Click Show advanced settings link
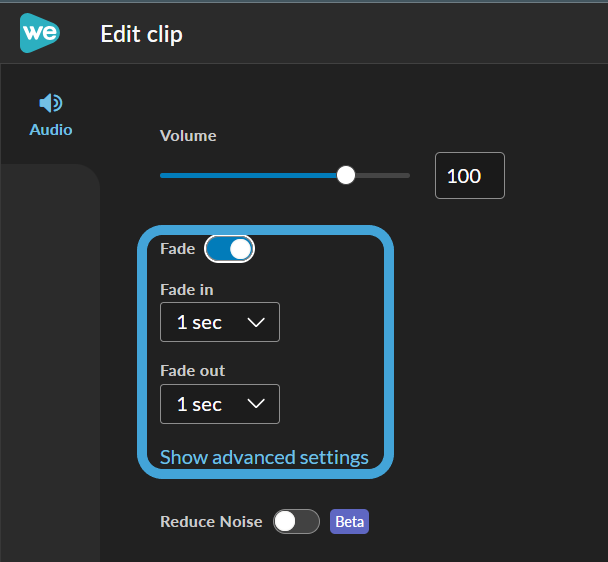The width and height of the screenshot is (608, 562). [264, 457]
